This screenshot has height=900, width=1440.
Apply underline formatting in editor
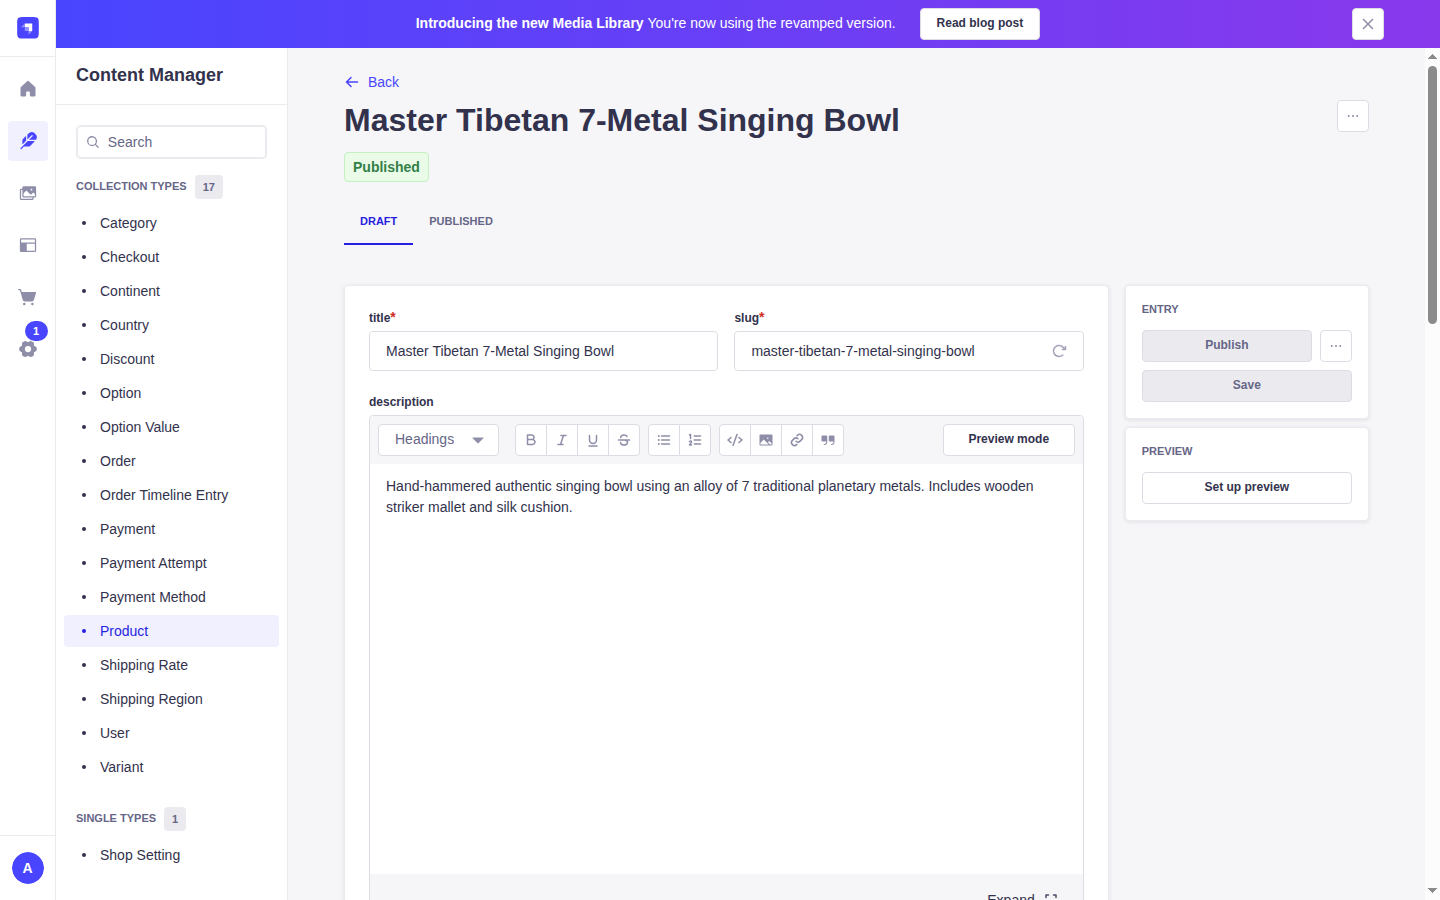tap(593, 440)
